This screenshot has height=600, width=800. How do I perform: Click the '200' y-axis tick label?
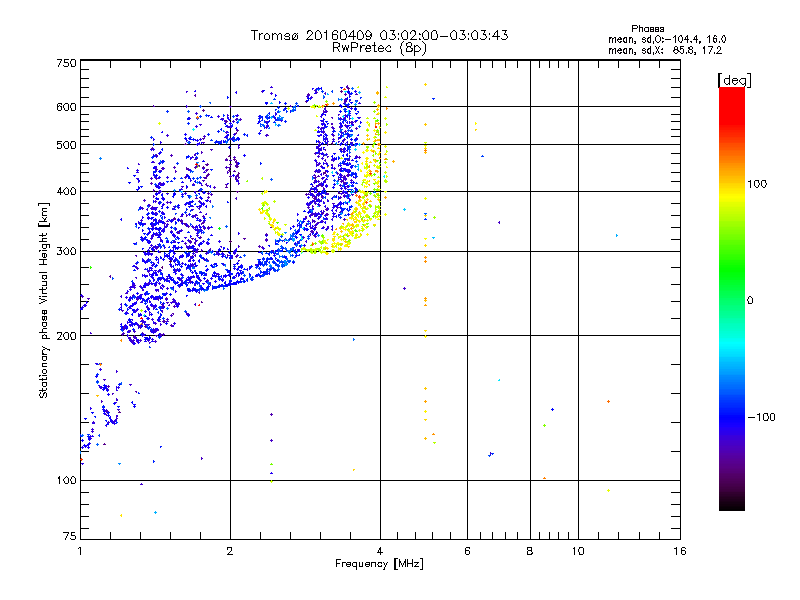[66, 336]
